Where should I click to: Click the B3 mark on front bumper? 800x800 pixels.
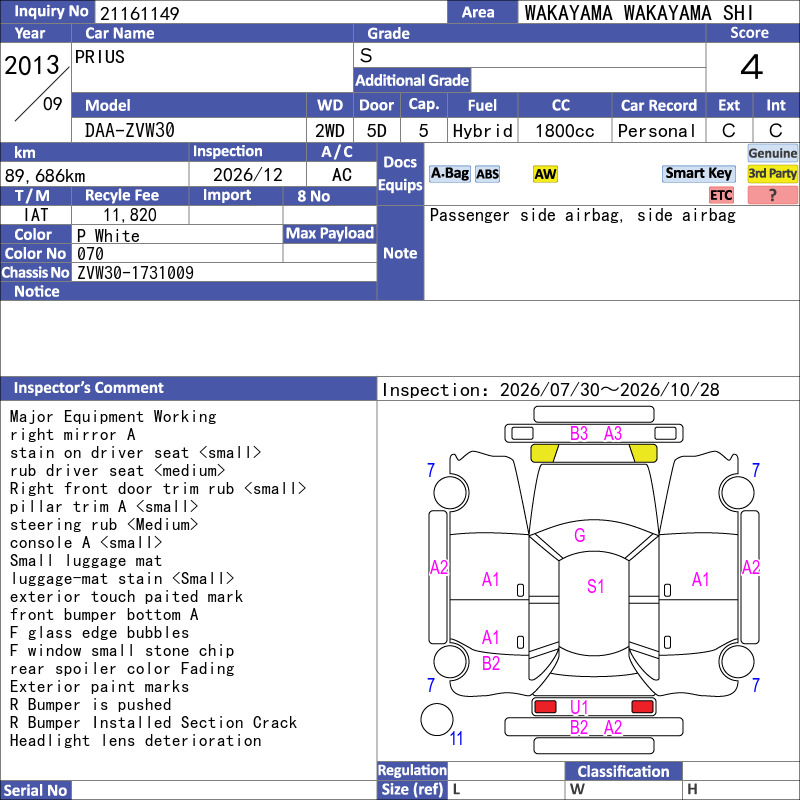coord(579,433)
